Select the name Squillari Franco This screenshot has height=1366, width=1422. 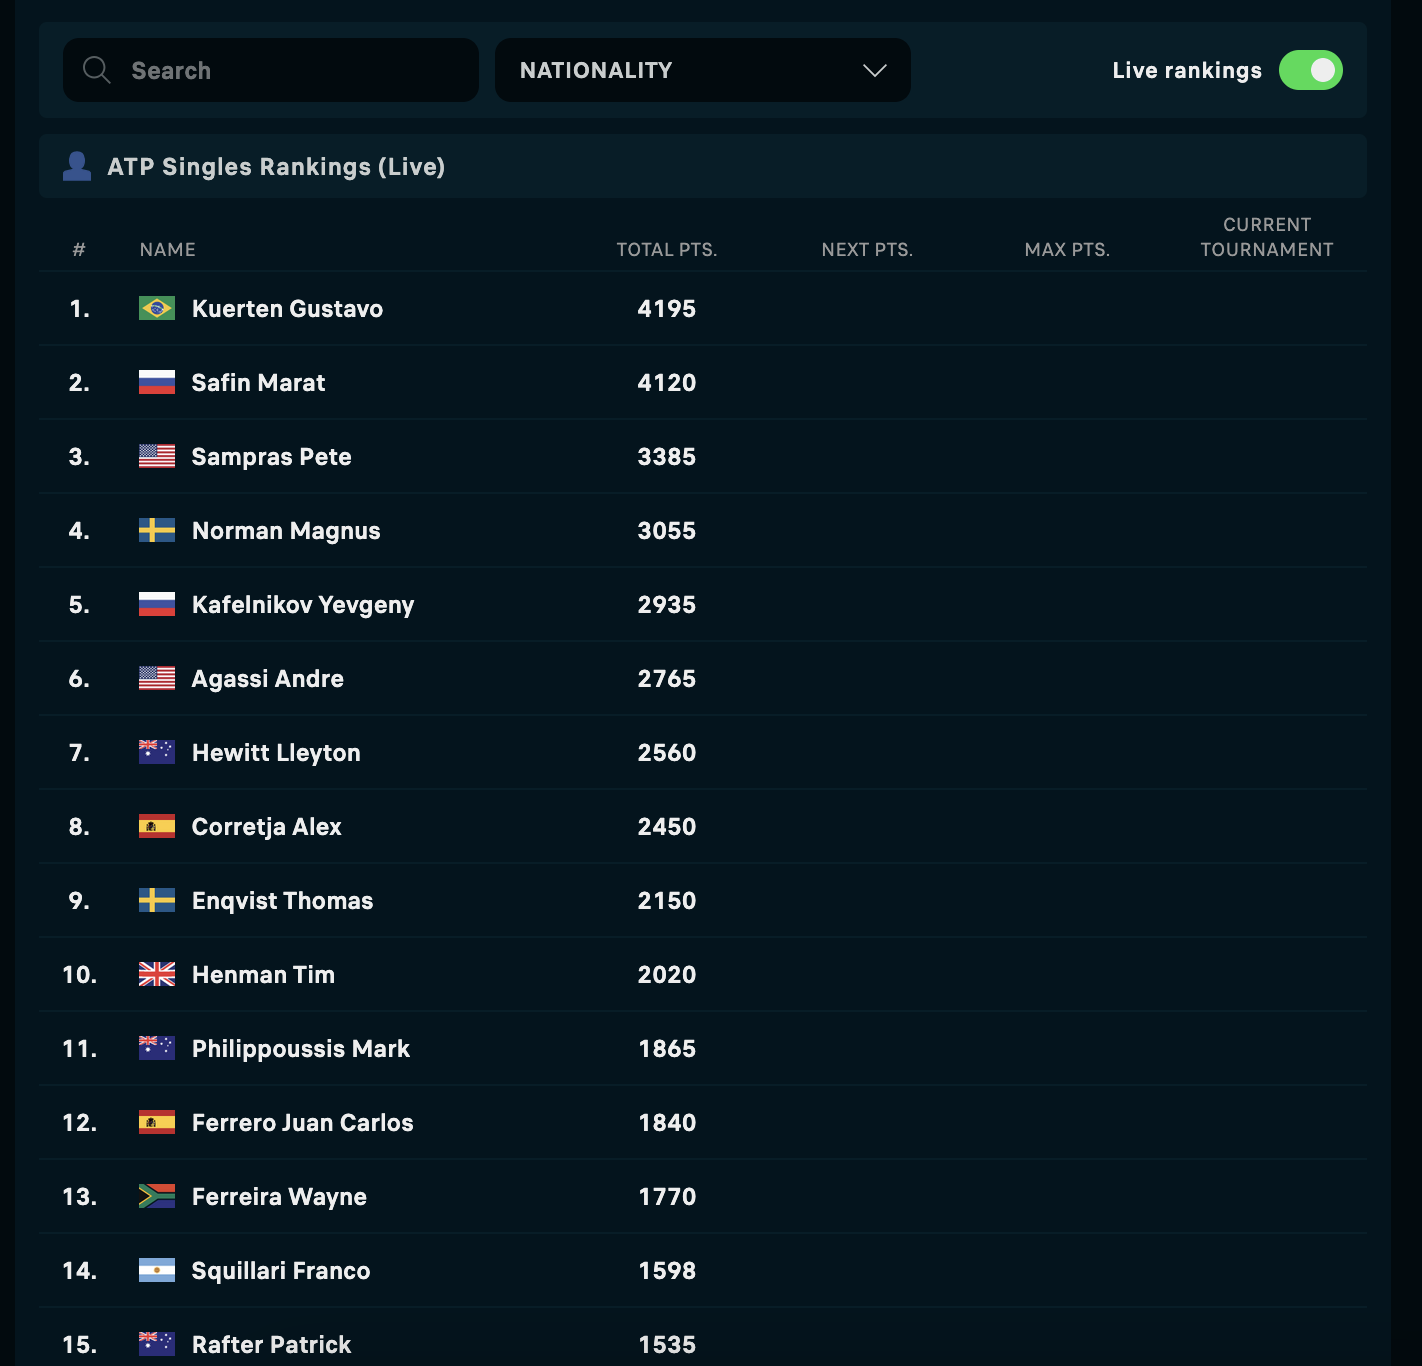coord(281,1271)
